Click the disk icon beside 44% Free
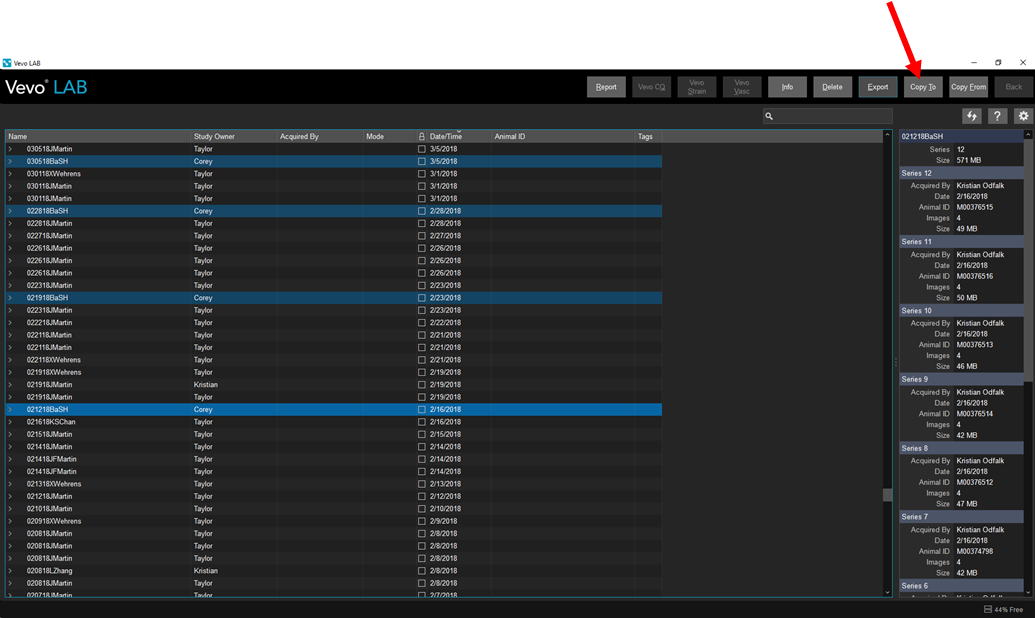Viewport: 1035px width, 618px height. coord(987,609)
